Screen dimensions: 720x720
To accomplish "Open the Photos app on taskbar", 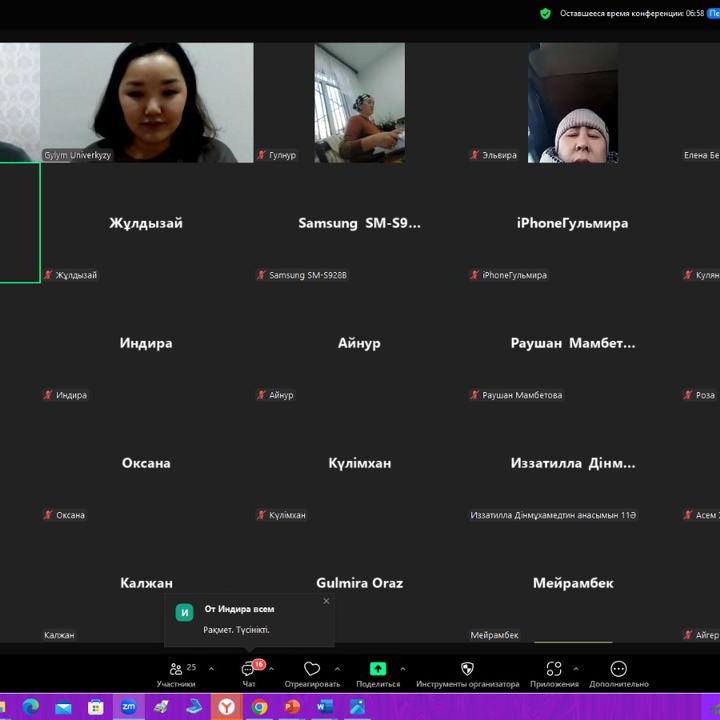I will click(357, 707).
